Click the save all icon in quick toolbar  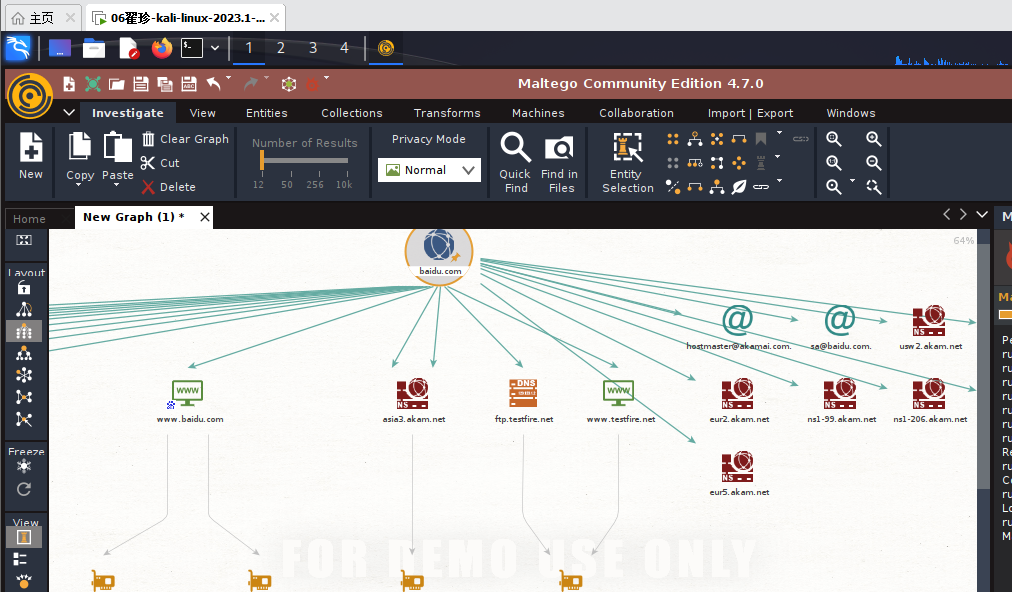pyautogui.click(x=165, y=84)
